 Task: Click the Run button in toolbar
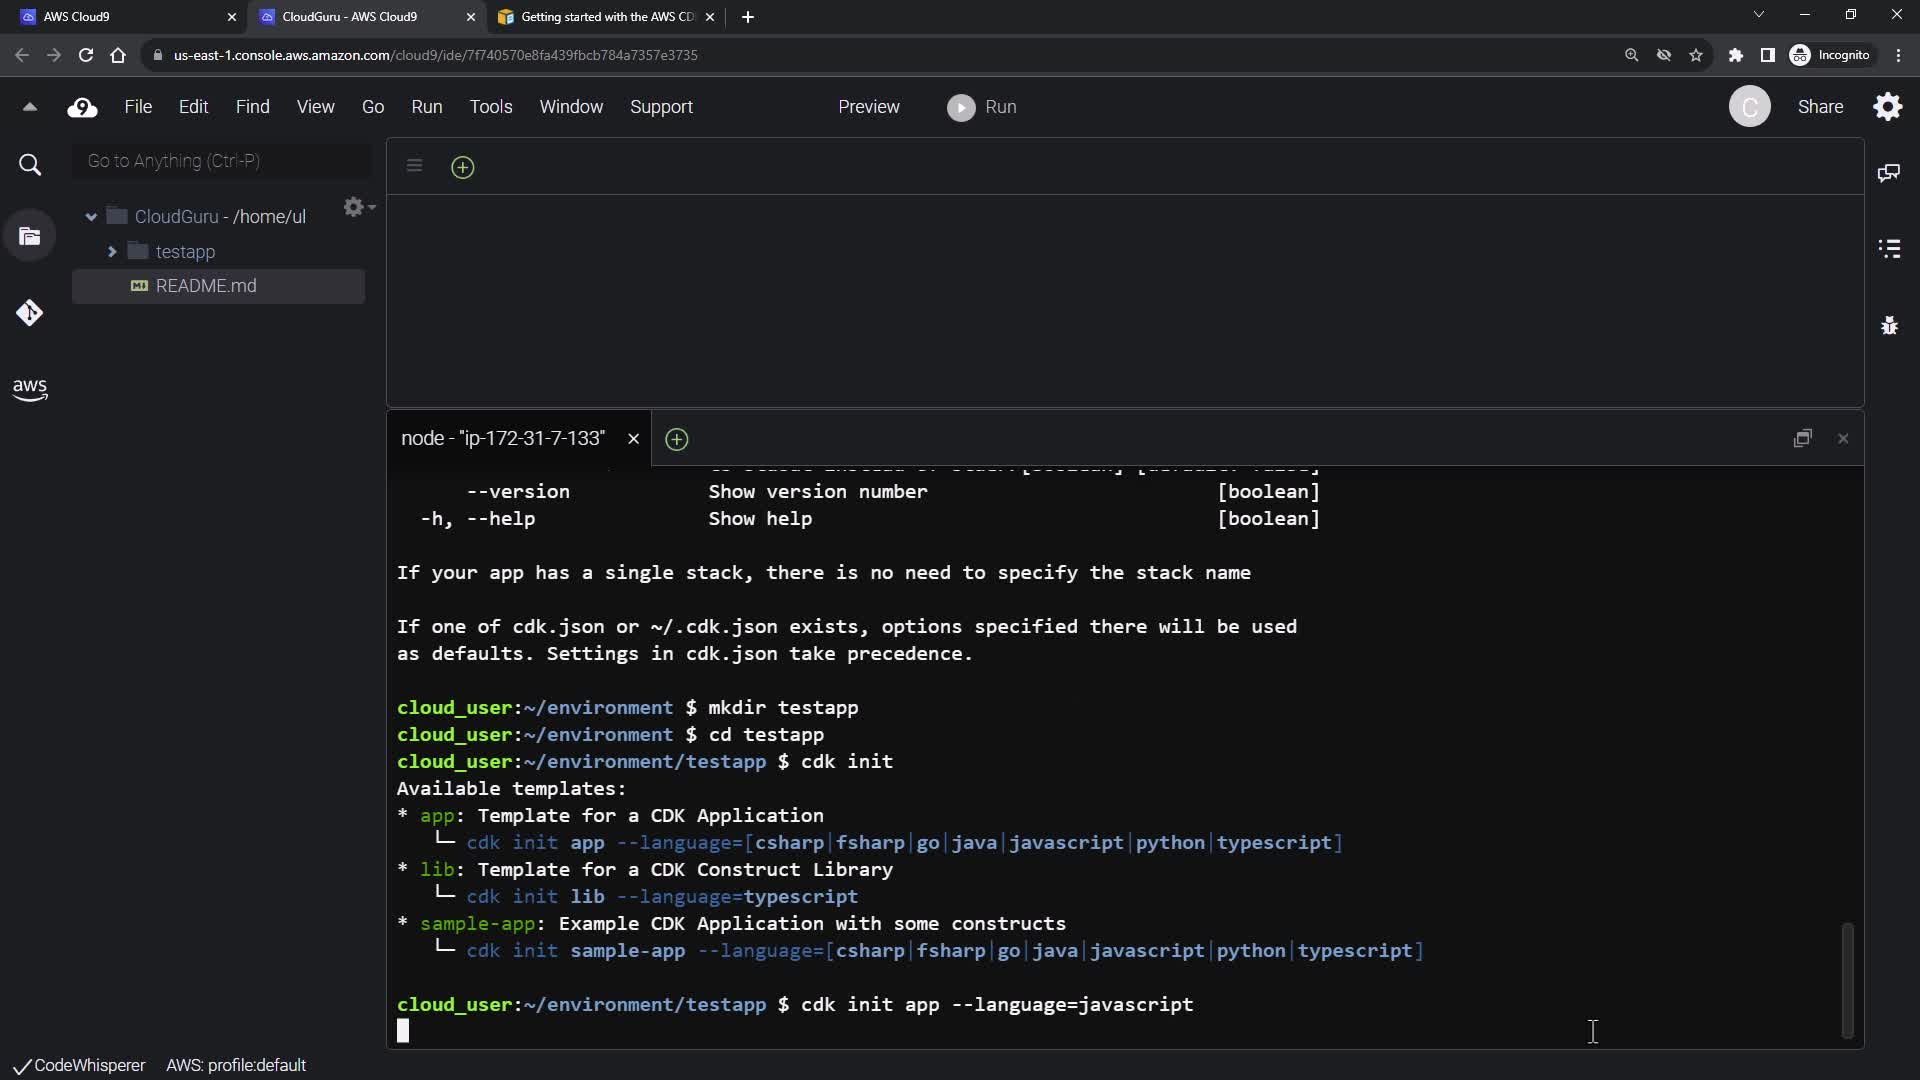[981, 107]
